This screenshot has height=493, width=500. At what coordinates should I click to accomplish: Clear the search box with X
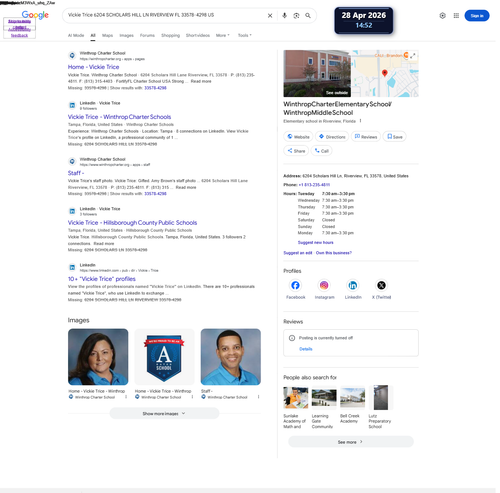point(270,16)
